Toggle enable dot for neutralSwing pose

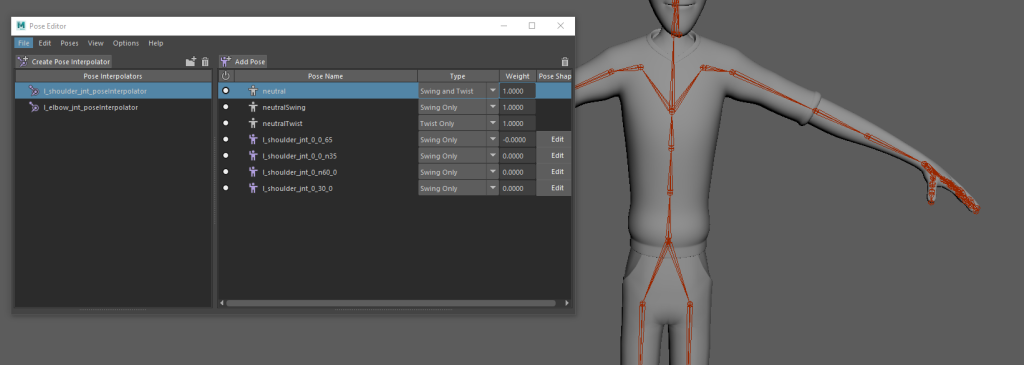click(x=226, y=107)
